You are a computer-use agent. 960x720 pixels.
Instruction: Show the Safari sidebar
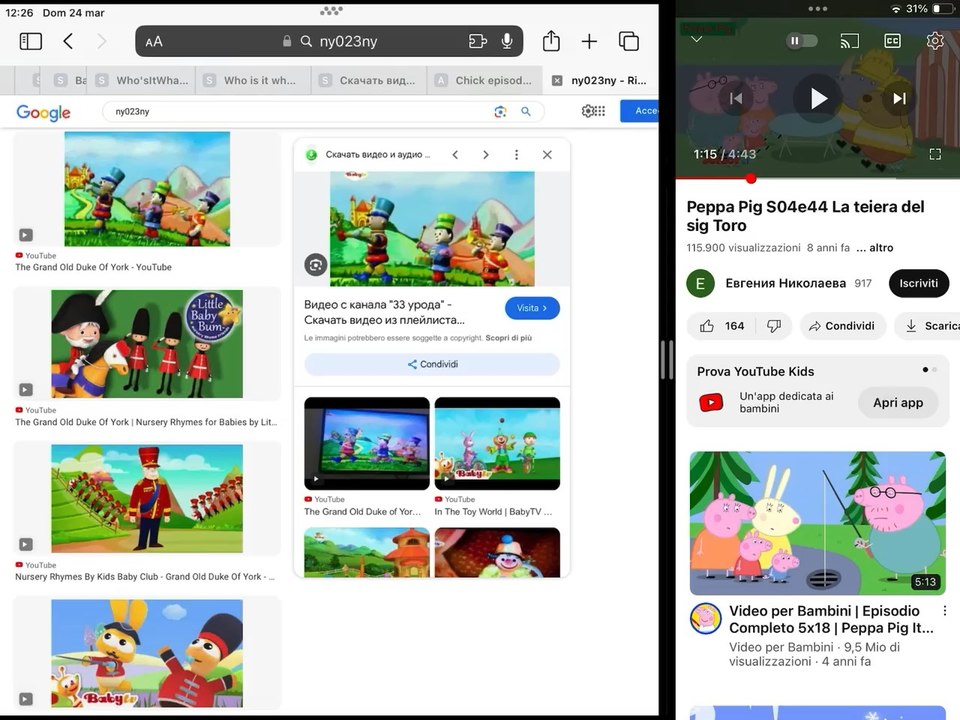(31, 42)
